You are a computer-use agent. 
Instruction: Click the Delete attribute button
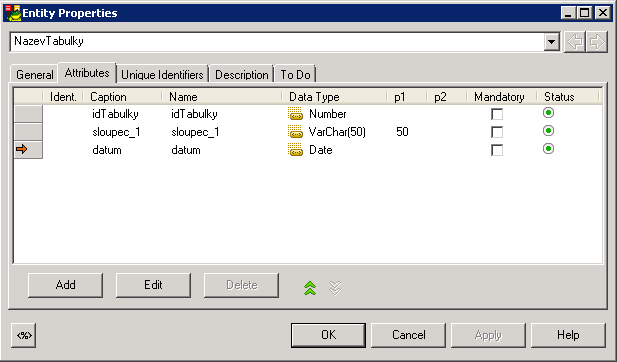(x=241, y=285)
